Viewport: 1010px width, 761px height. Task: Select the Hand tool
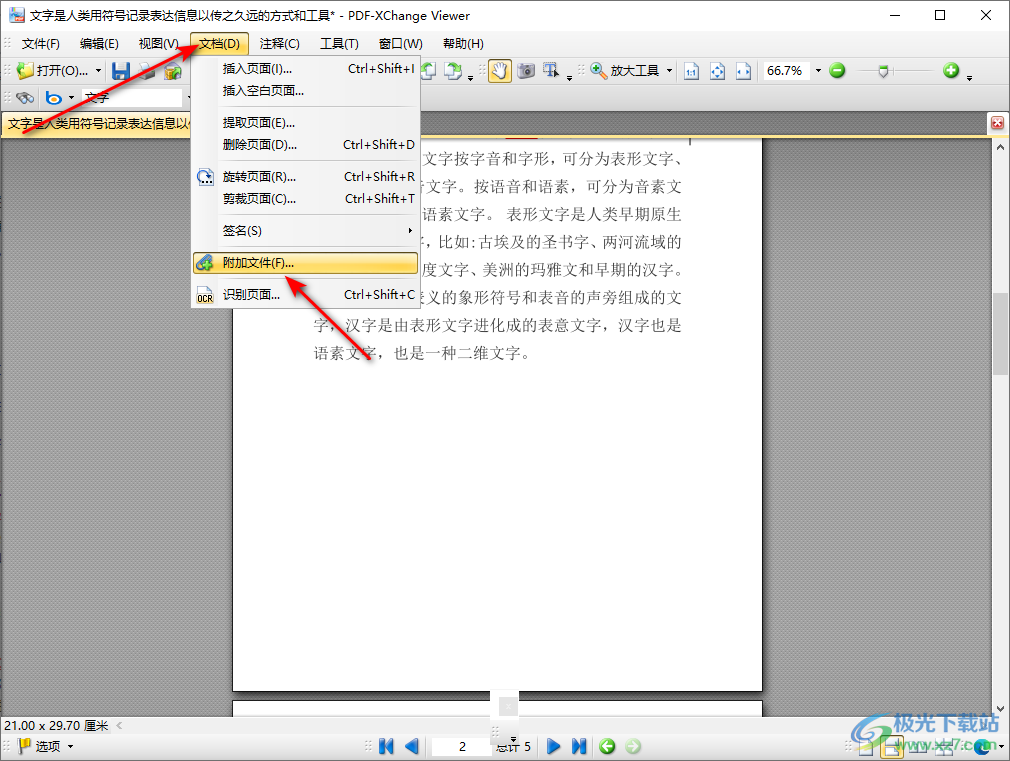(500, 70)
